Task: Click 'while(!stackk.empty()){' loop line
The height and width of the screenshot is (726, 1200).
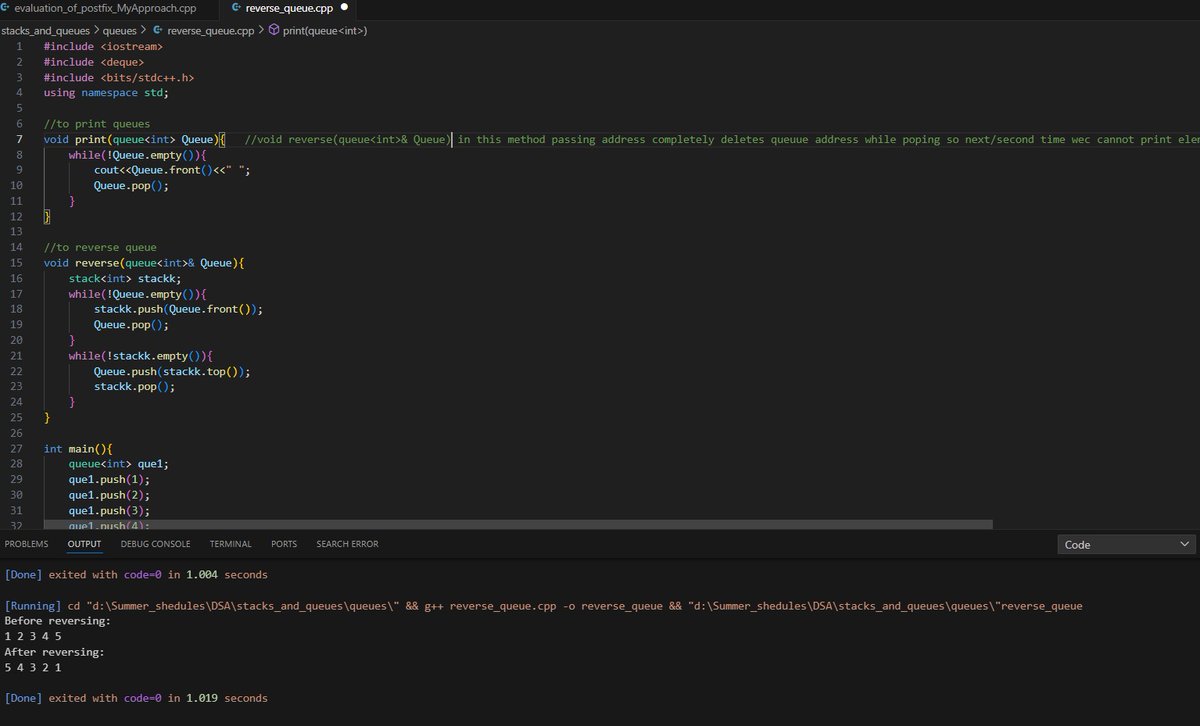Action: [x=141, y=356]
